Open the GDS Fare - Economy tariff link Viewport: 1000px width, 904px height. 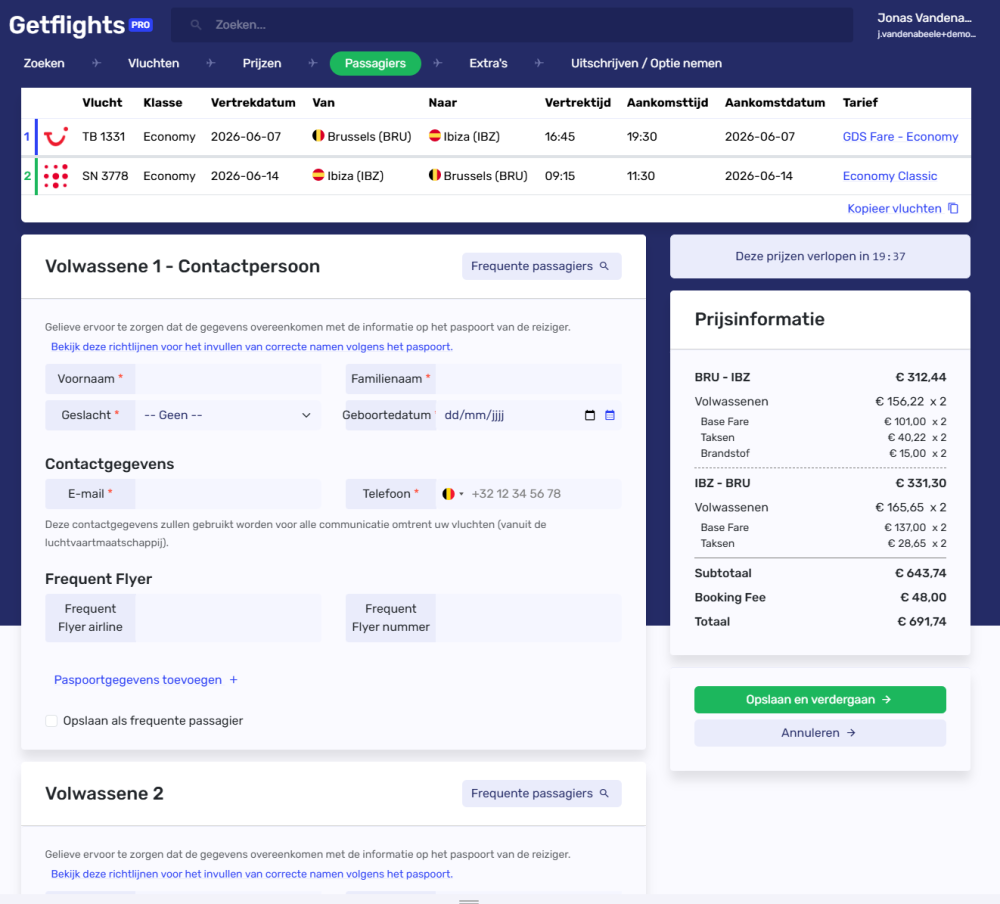(900, 136)
